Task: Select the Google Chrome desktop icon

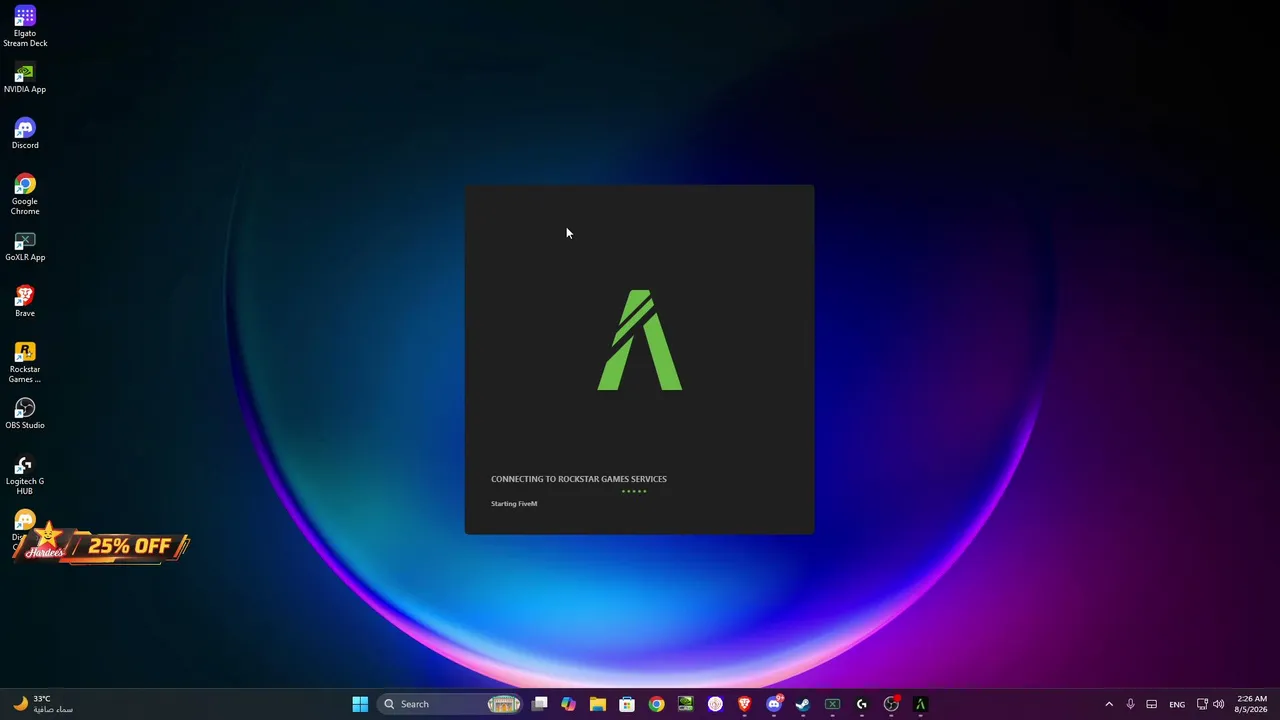Action: tap(25, 195)
